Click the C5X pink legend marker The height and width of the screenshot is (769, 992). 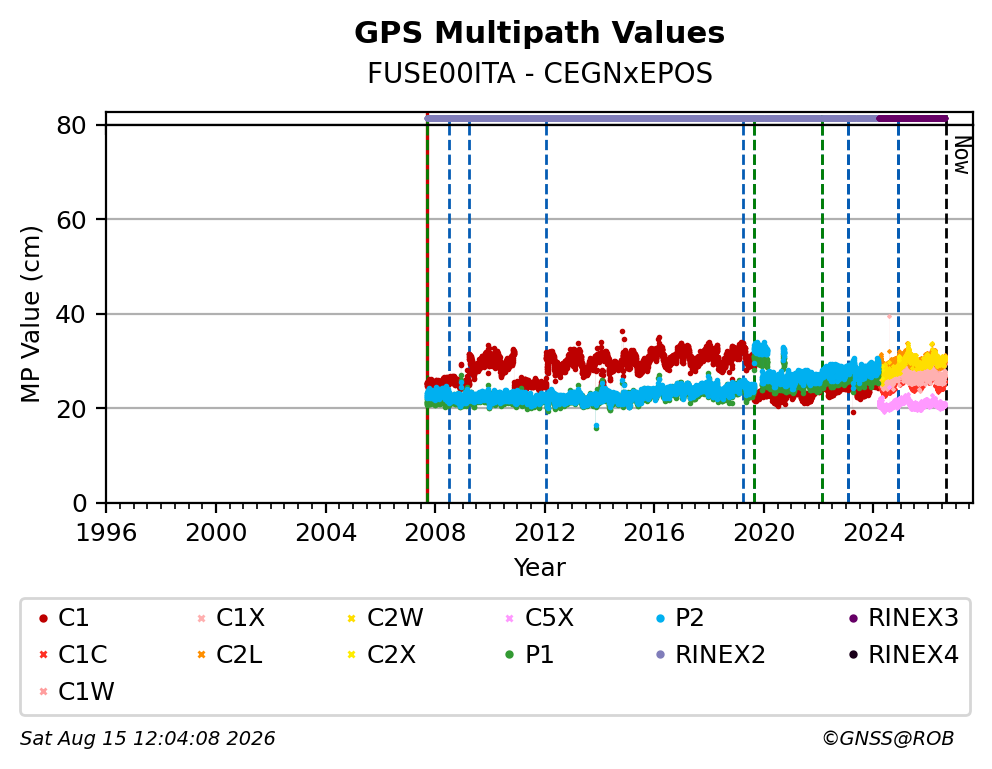pos(509,618)
